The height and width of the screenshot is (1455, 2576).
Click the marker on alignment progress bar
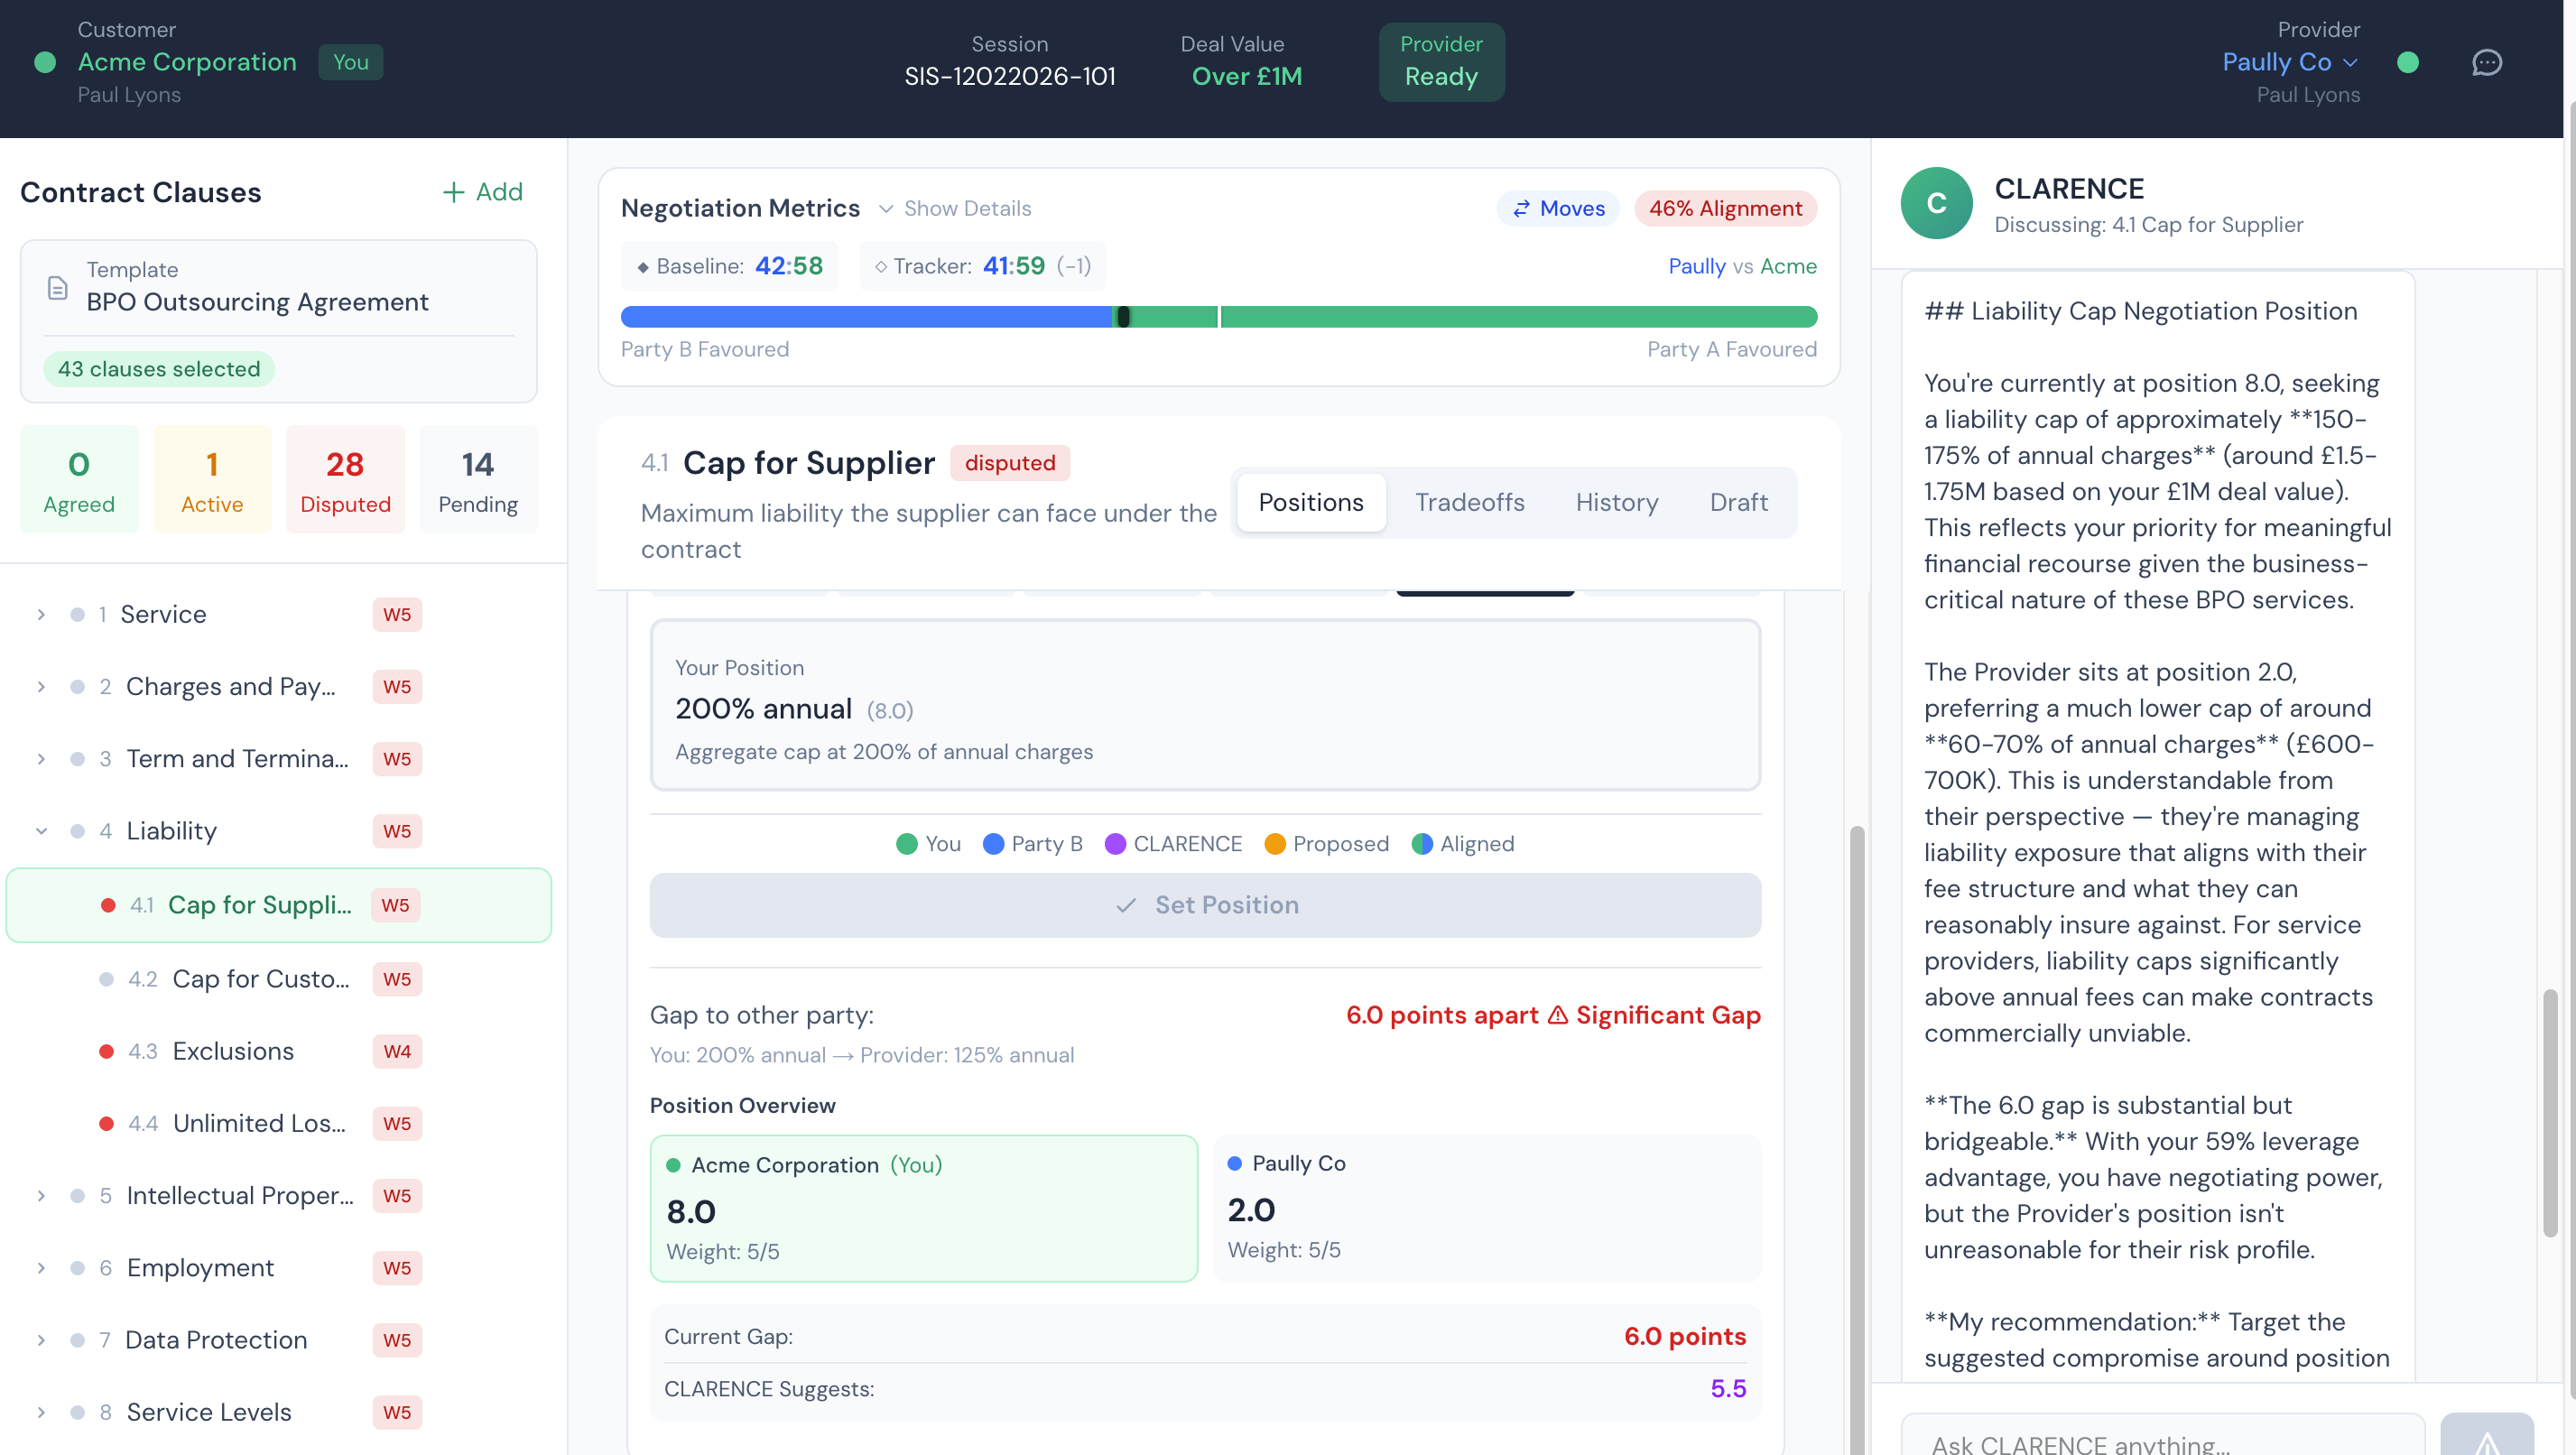point(1123,317)
